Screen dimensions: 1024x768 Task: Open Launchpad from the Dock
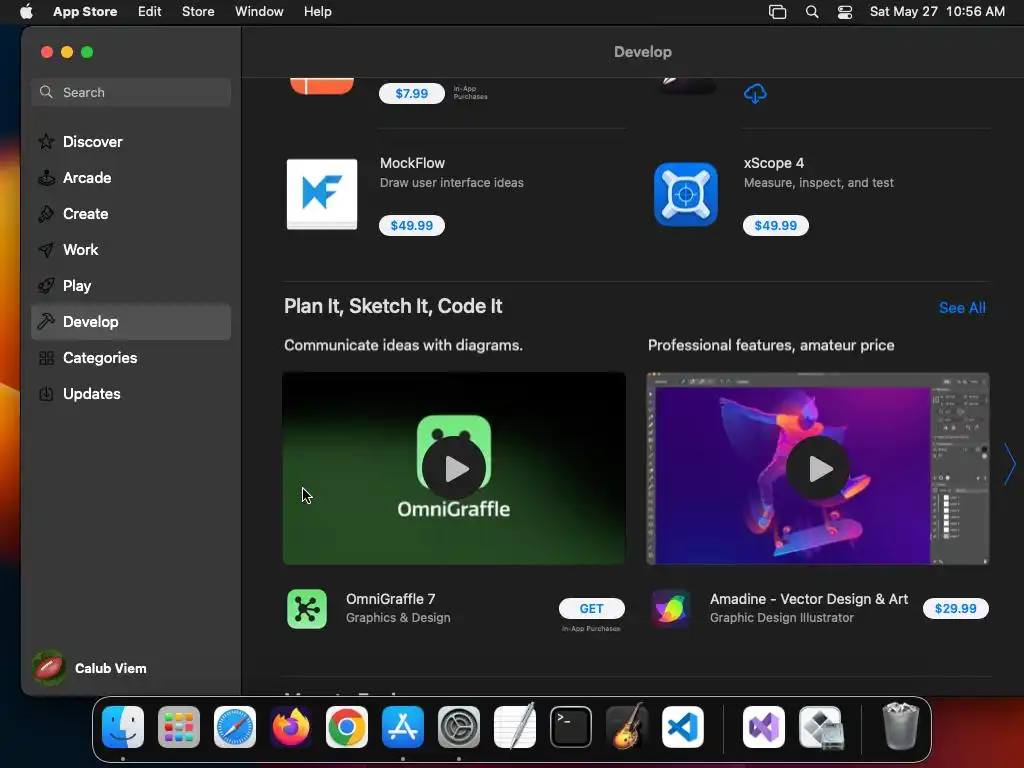click(x=179, y=727)
